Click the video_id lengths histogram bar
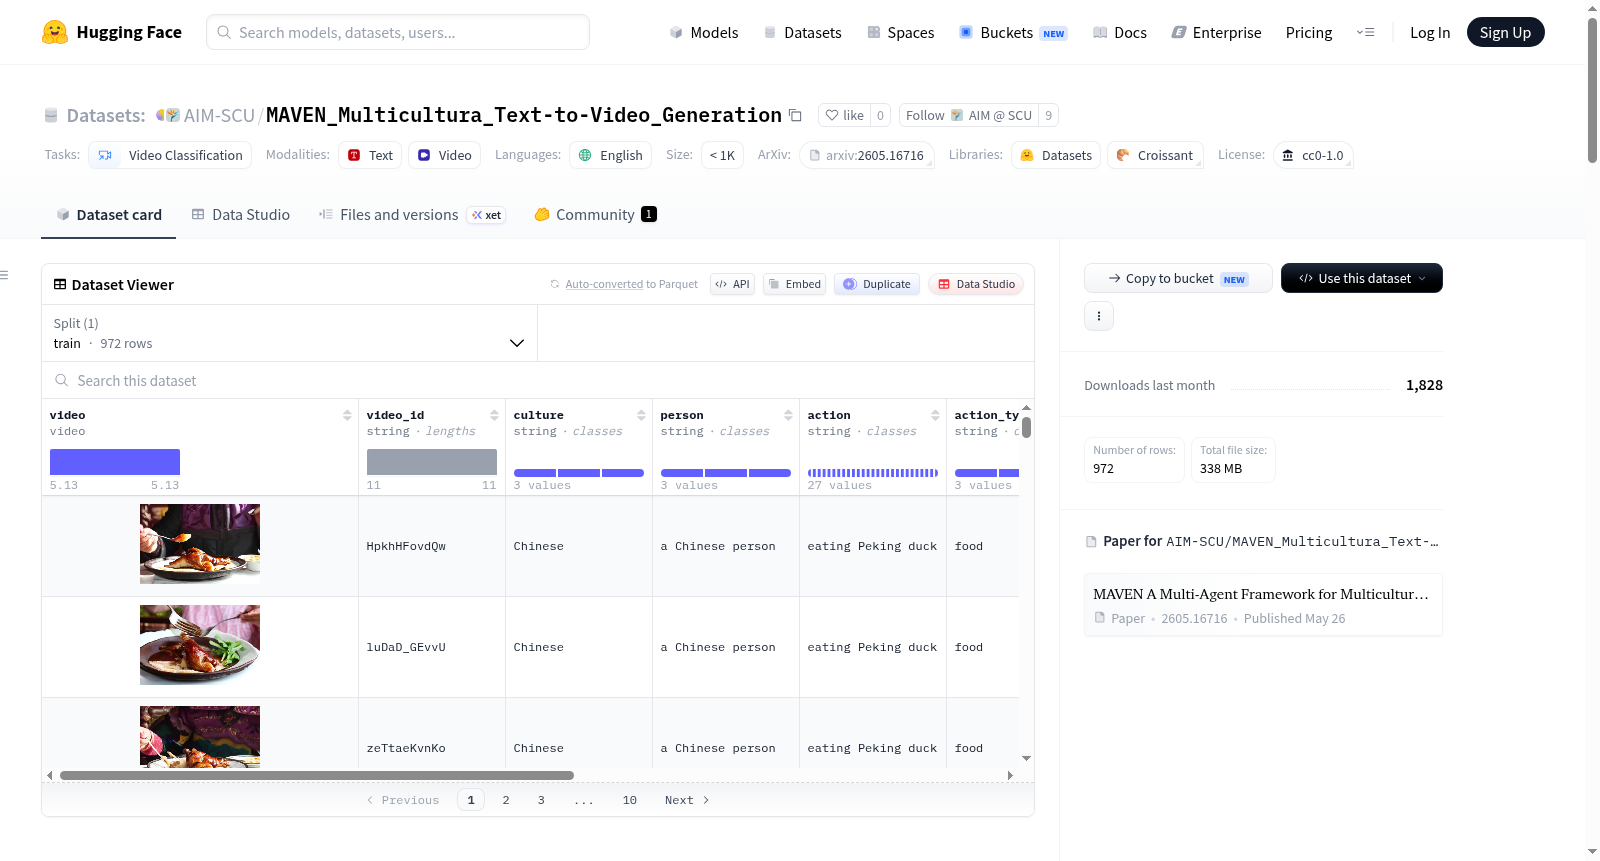The width and height of the screenshot is (1600, 861). pos(432,462)
